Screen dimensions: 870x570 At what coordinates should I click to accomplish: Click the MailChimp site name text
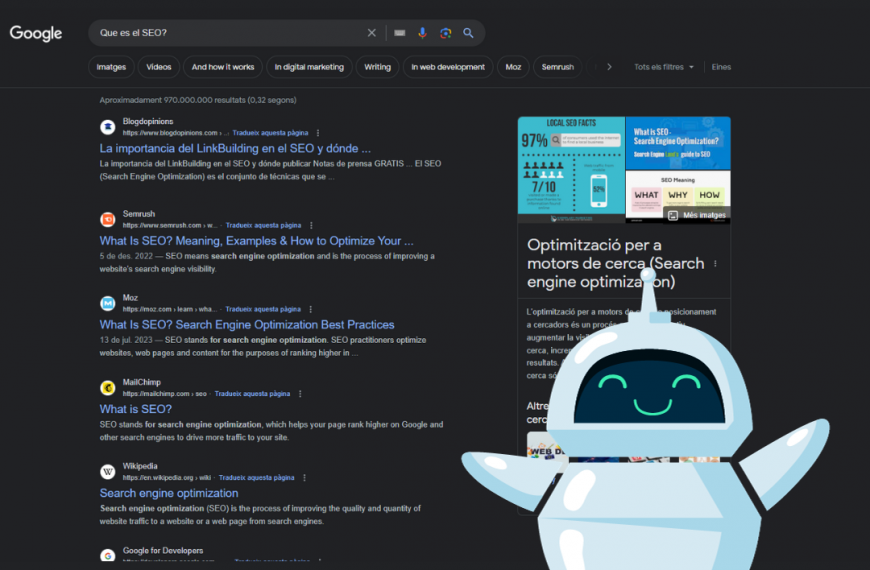click(141, 382)
